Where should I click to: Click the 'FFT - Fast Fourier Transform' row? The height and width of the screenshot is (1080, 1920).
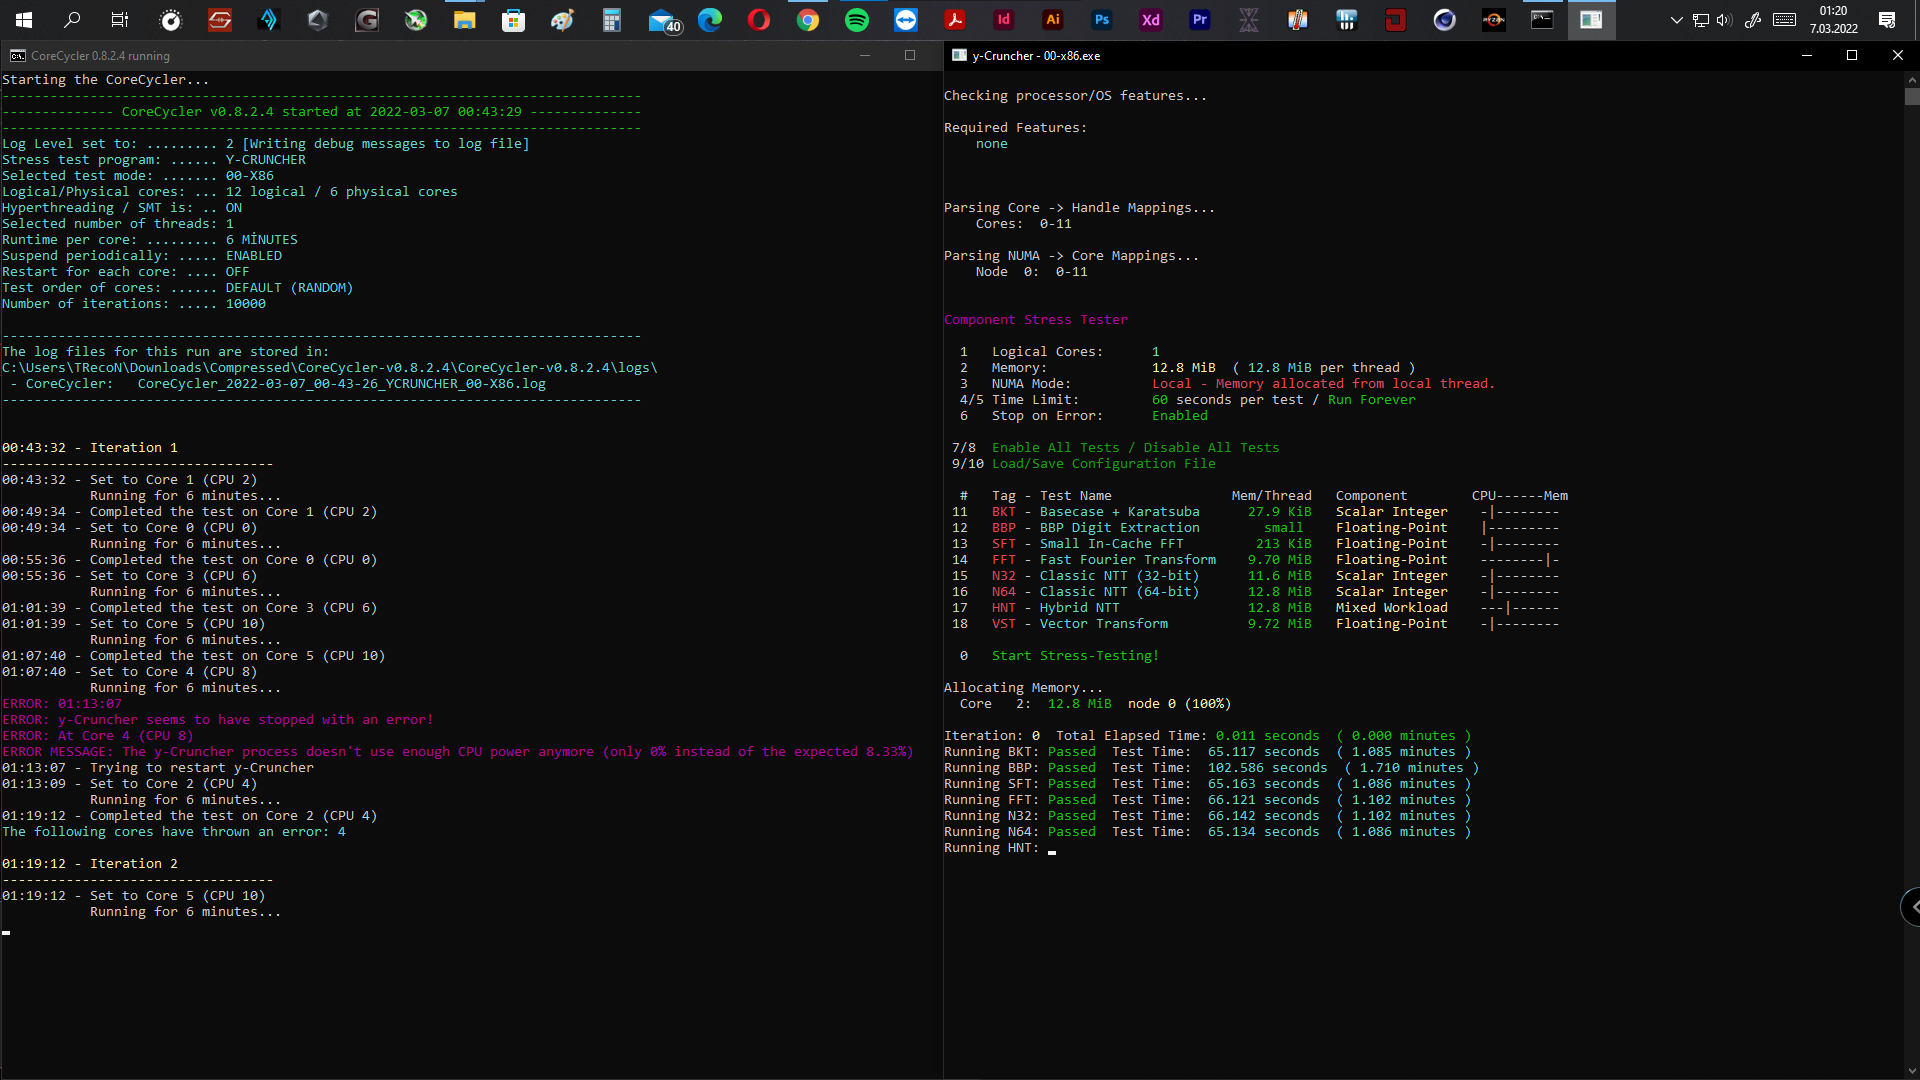coord(1255,560)
